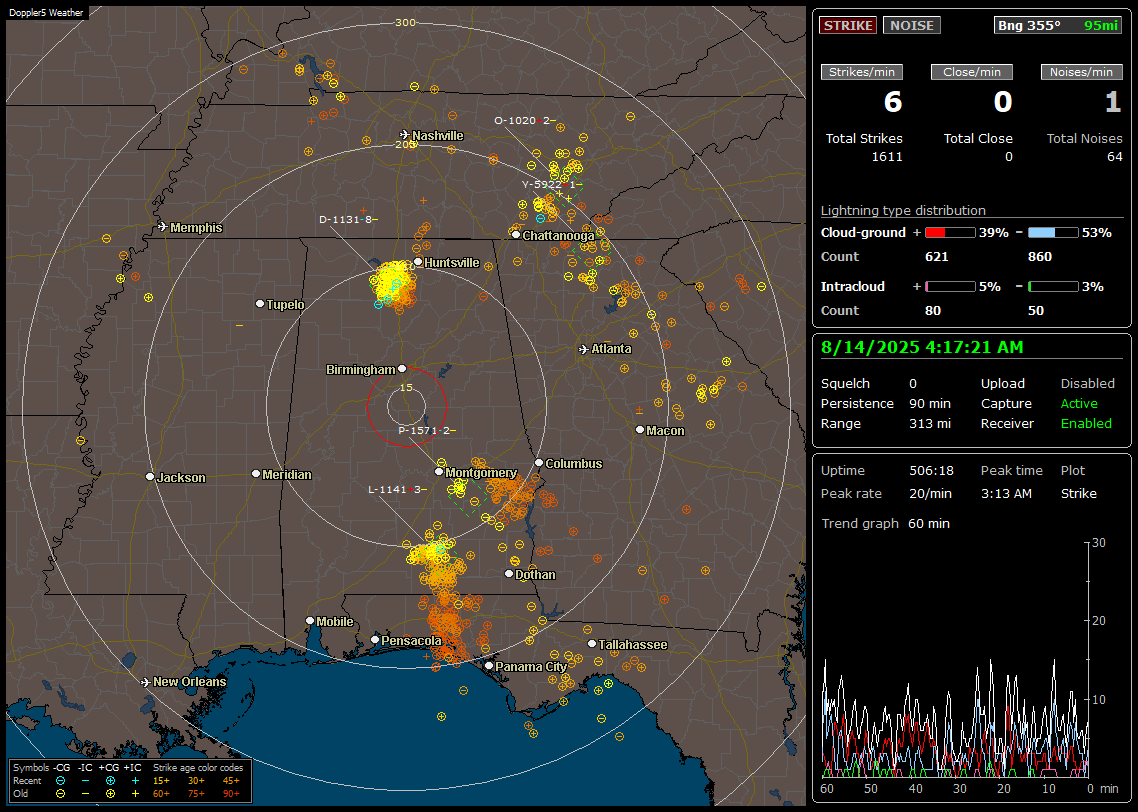This screenshot has height=812, width=1138.
Task: Click storm cell label L-1141-3
Action: point(397,490)
